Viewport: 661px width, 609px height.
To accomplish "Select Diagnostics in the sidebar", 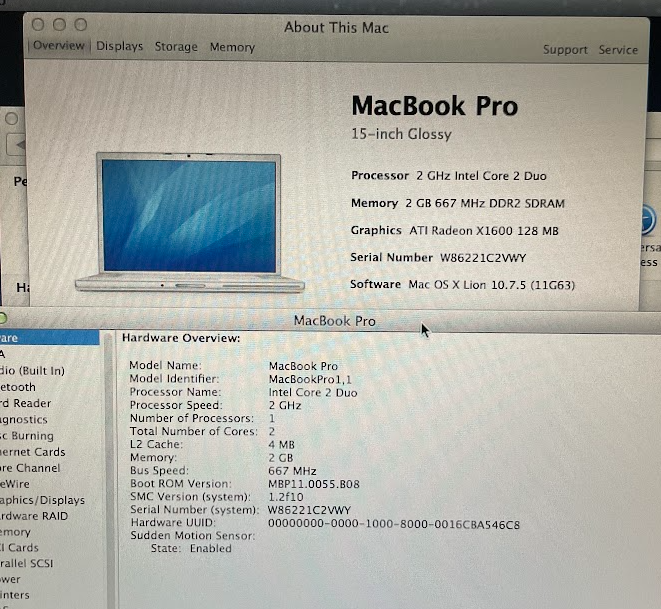I will coord(24,419).
